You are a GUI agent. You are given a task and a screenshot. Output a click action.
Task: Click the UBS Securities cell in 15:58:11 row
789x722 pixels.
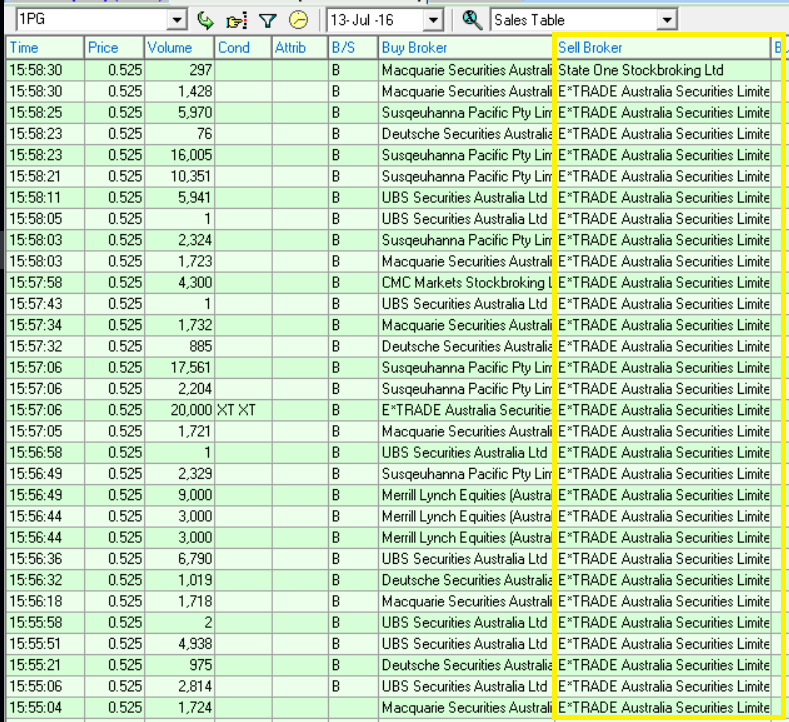(x=465, y=198)
